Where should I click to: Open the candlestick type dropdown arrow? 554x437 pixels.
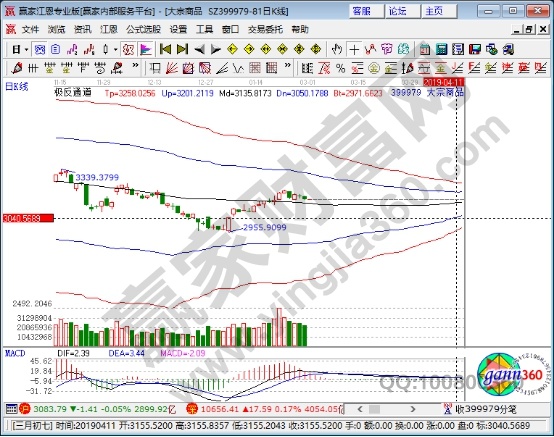pos(115,49)
